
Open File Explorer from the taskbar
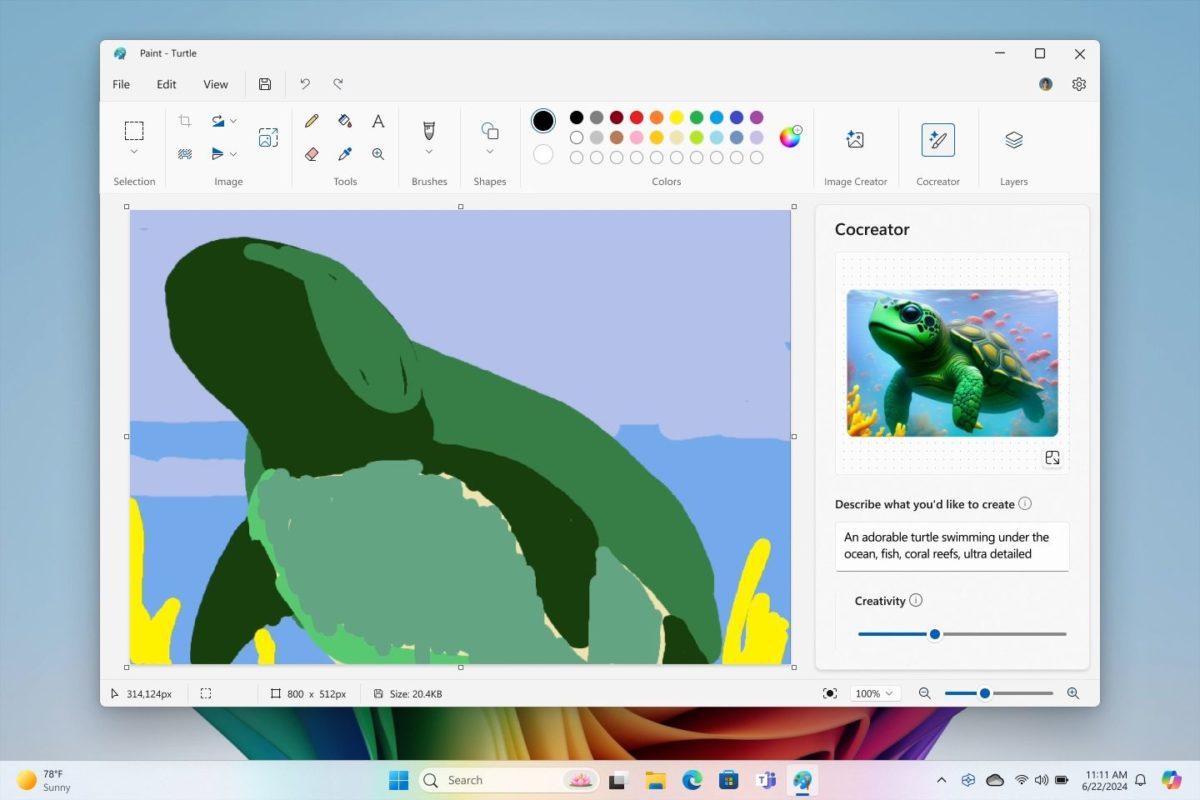coord(655,780)
